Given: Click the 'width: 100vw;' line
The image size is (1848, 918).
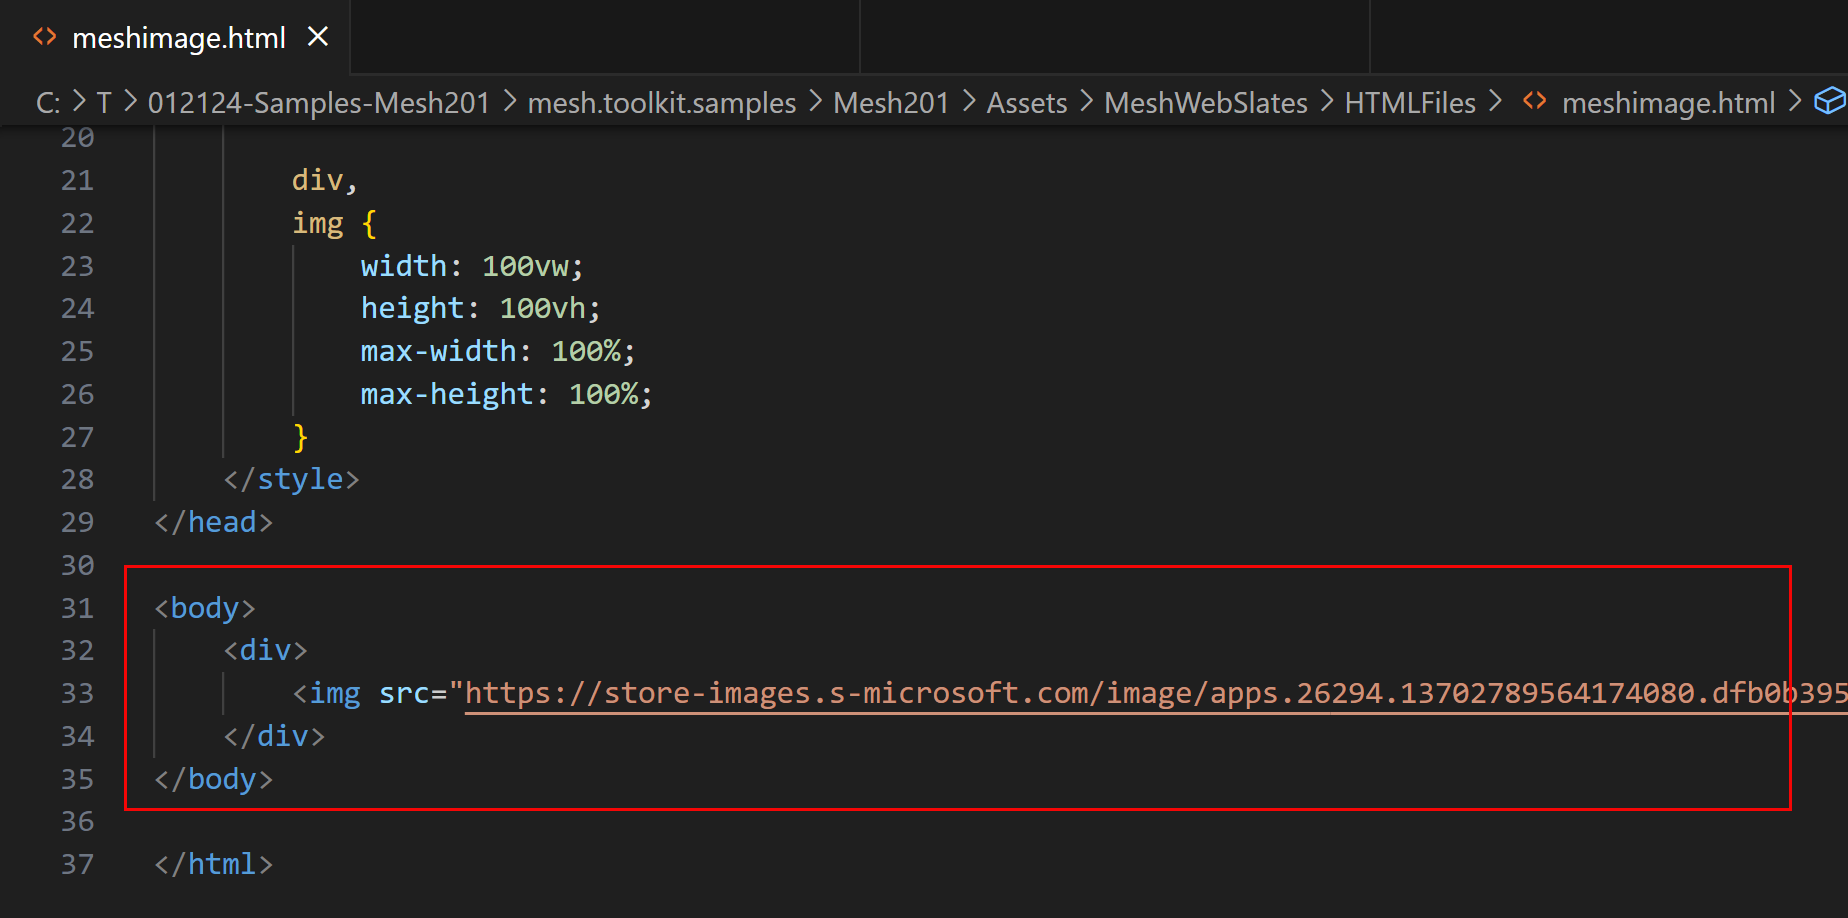Looking at the screenshot, I should tap(472, 266).
